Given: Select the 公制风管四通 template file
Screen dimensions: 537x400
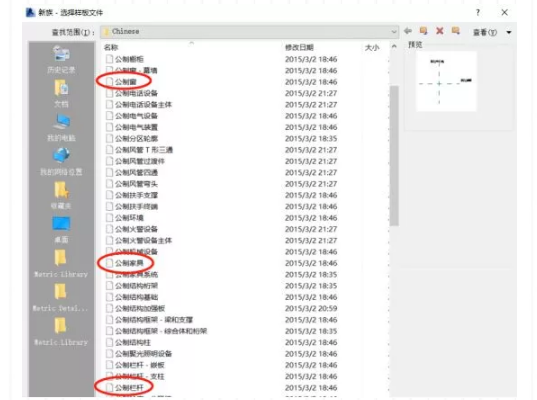Looking at the screenshot, I should [132, 172].
